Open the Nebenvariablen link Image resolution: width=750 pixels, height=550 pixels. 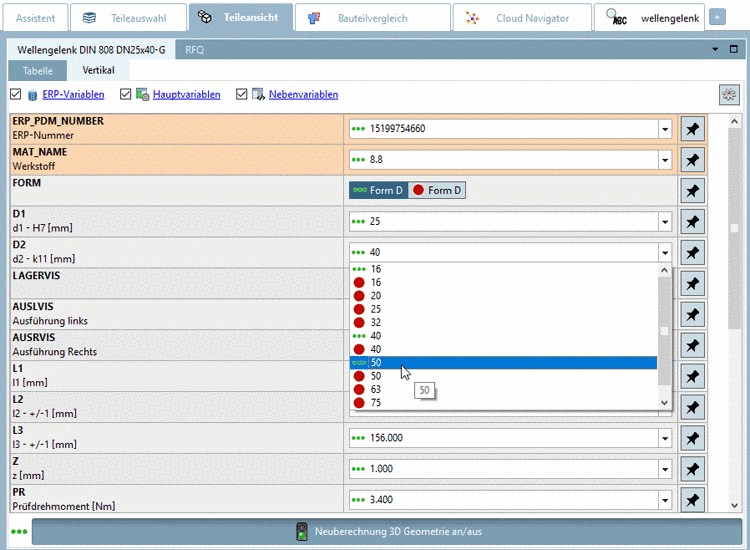coord(303,95)
